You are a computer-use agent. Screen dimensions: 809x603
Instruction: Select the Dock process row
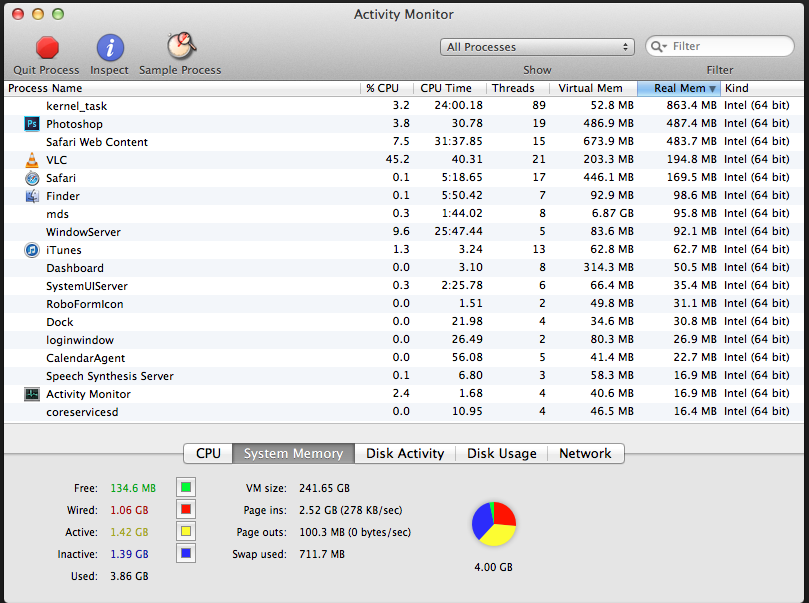click(404, 322)
